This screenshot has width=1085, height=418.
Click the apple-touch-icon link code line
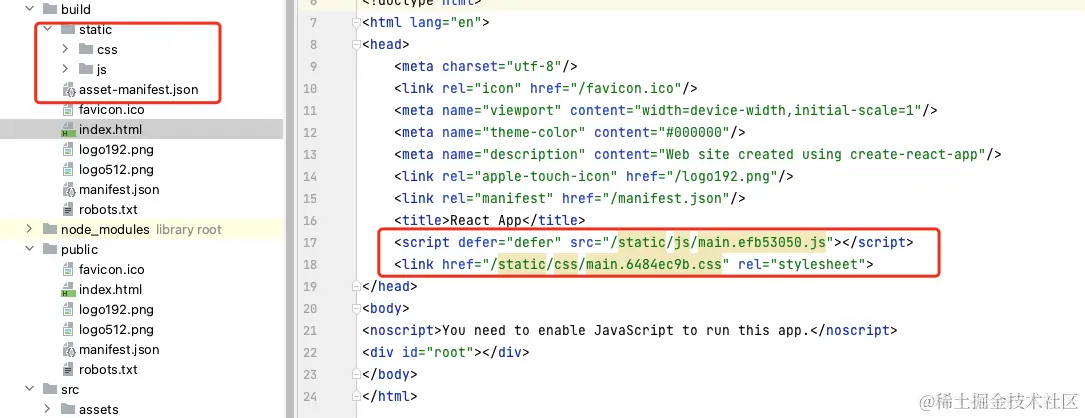click(594, 176)
